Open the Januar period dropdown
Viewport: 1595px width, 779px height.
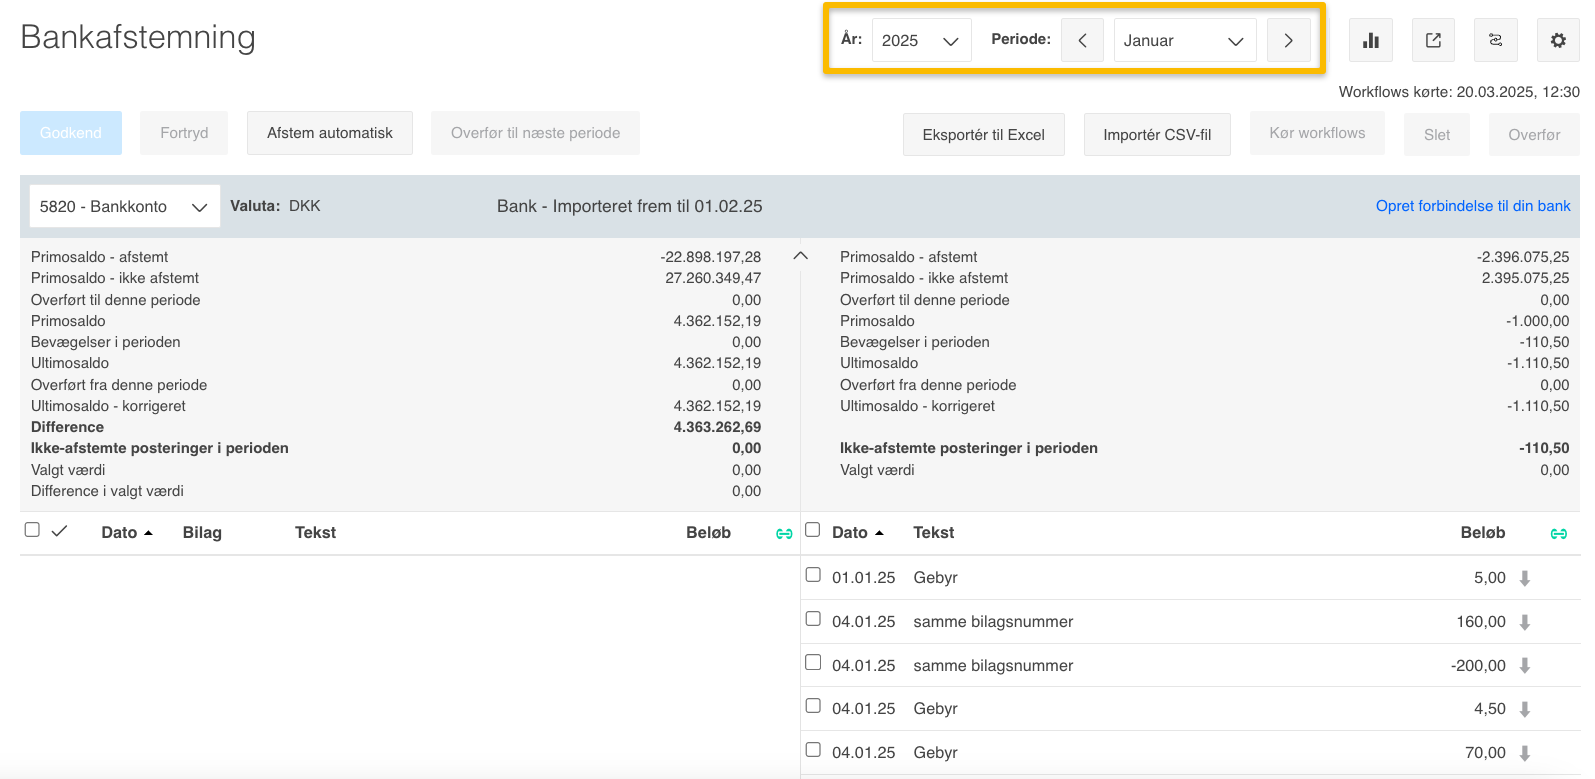click(1184, 41)
